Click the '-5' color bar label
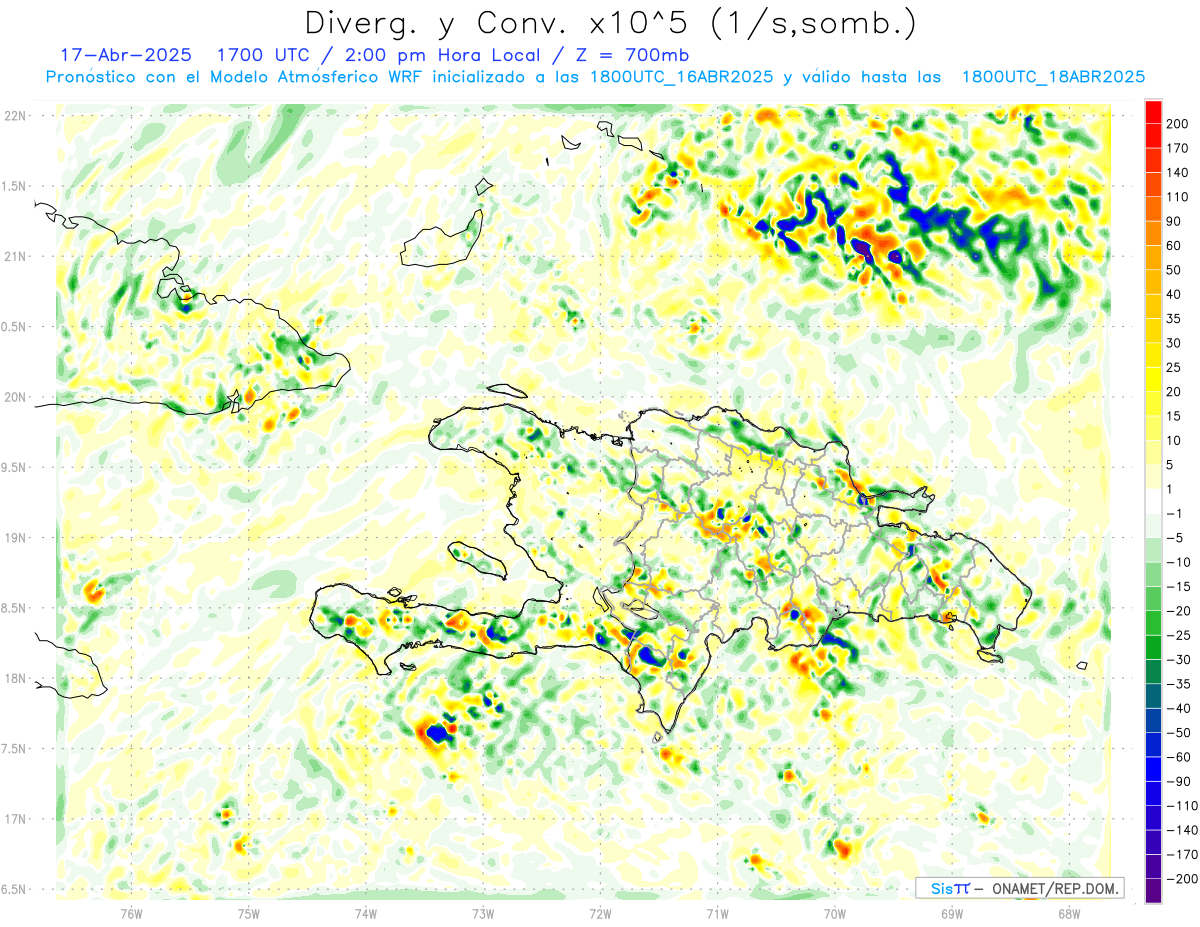 coord(1174,538)
